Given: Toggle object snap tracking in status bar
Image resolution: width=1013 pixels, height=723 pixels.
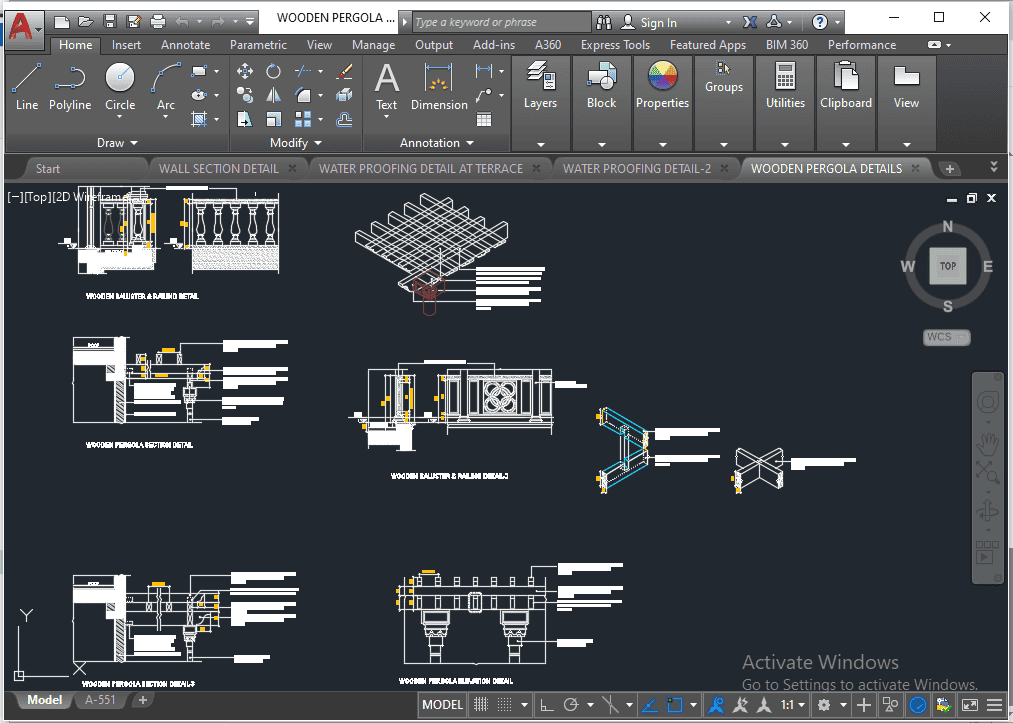Looking at the screenshot, I should click(x=650, y=705).
